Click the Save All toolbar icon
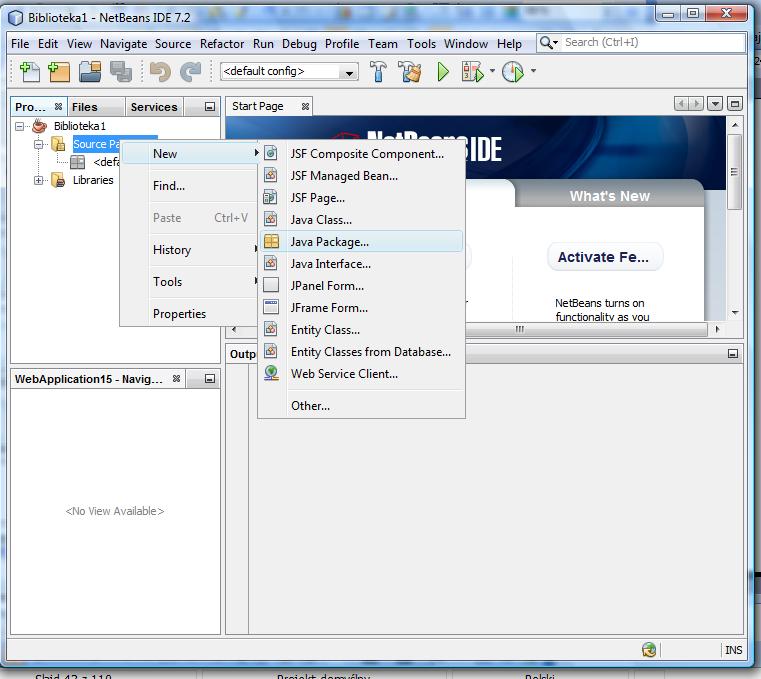 tap(121, 72)
